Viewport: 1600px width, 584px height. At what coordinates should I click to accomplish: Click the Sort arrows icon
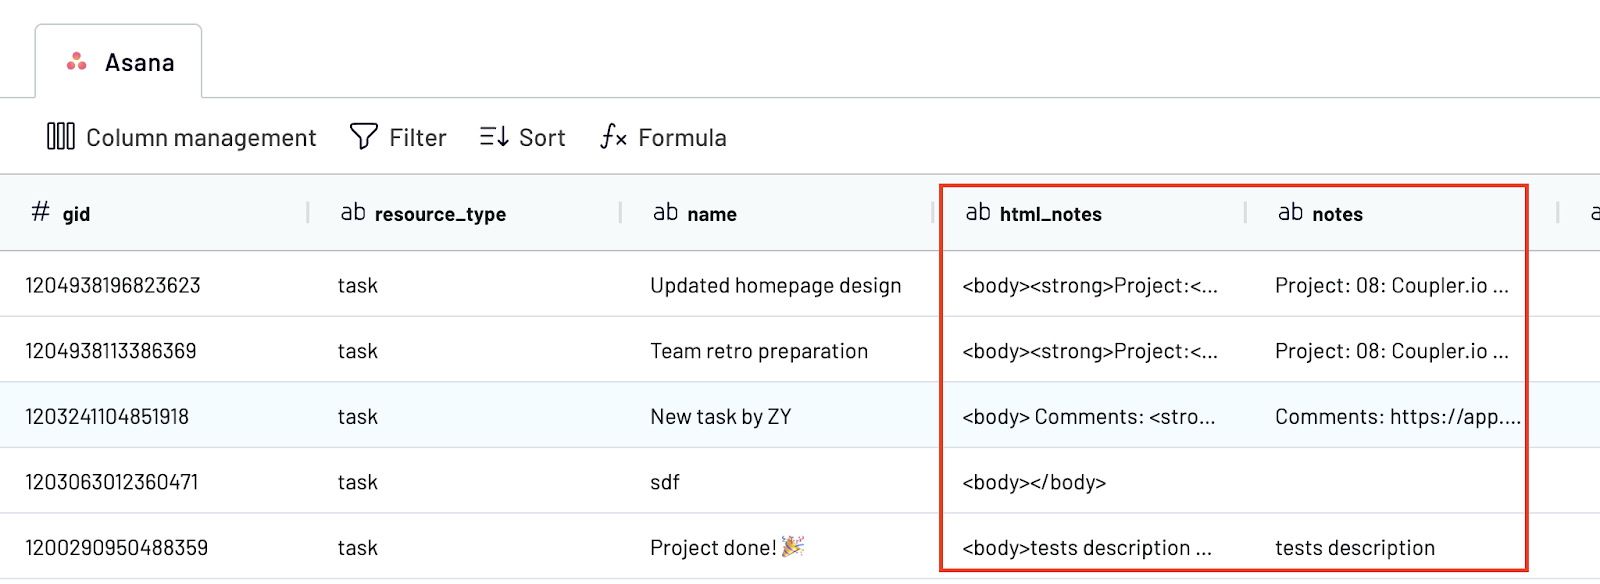point(494,136)
